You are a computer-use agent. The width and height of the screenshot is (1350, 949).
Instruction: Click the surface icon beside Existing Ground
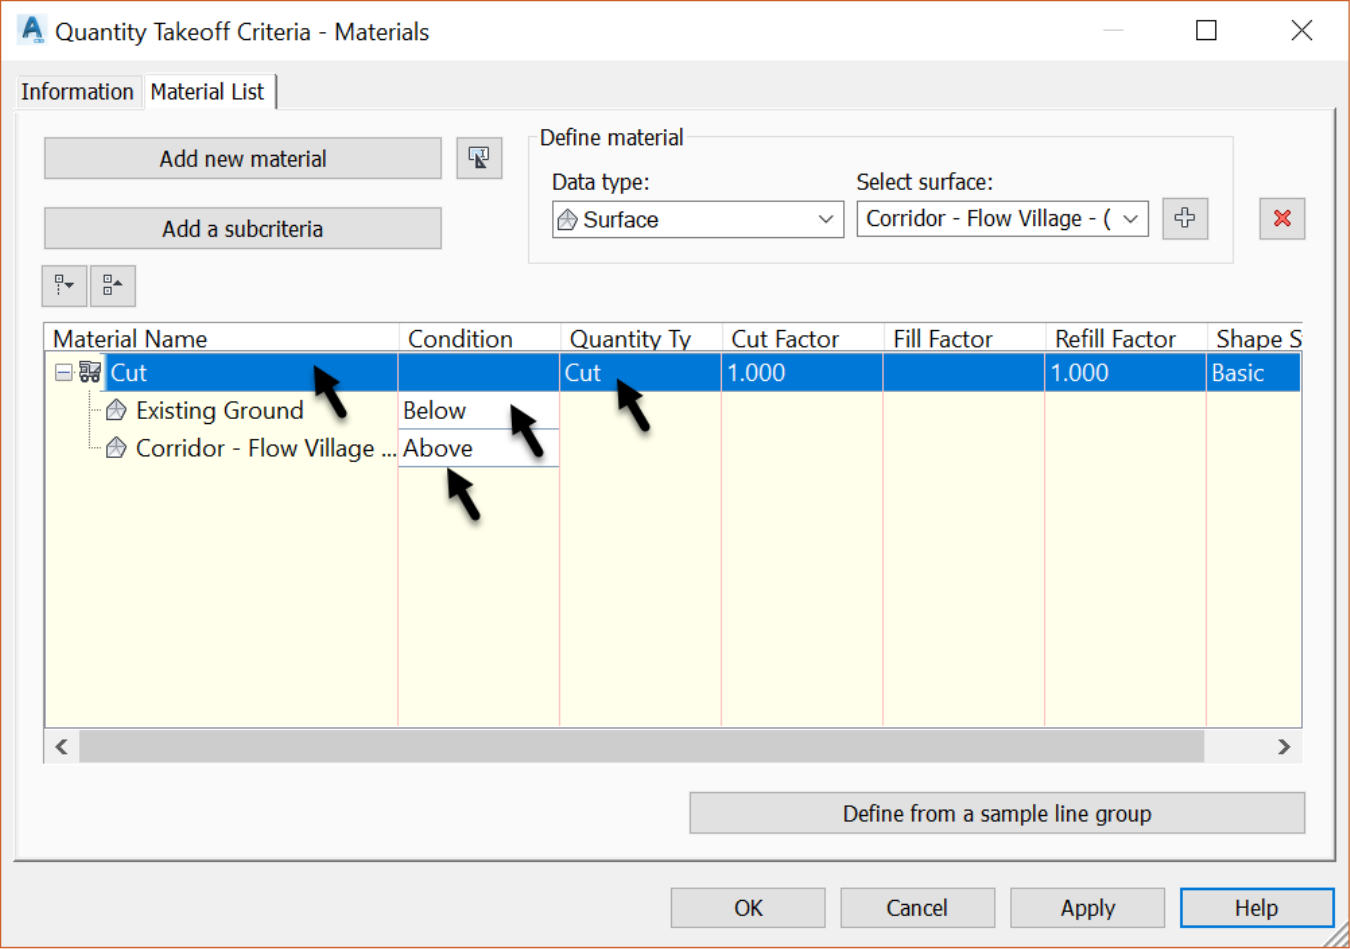[116, 410]
